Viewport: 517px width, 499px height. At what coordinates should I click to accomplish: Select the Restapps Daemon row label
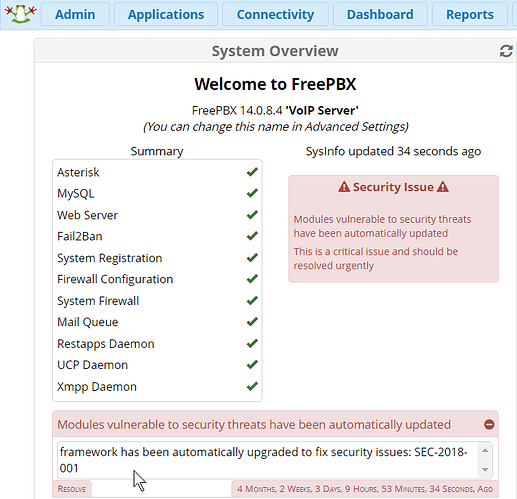(x=106, y=344)
